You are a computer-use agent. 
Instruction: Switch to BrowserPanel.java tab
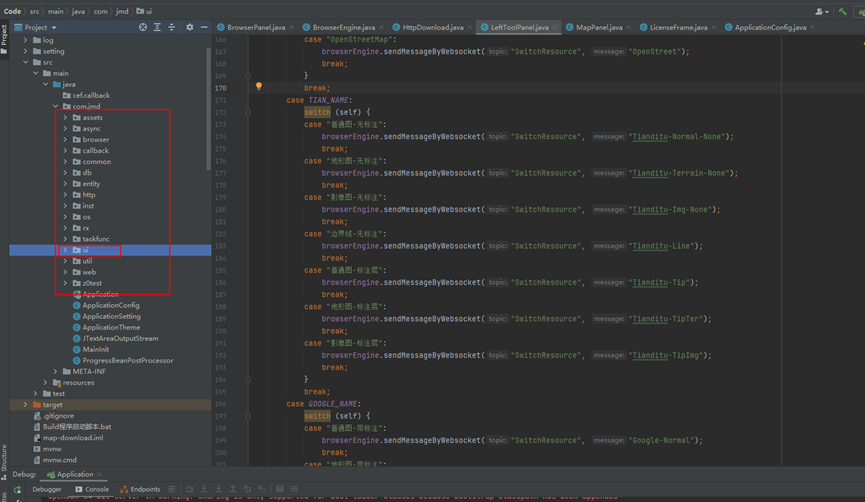click(256, 27)
